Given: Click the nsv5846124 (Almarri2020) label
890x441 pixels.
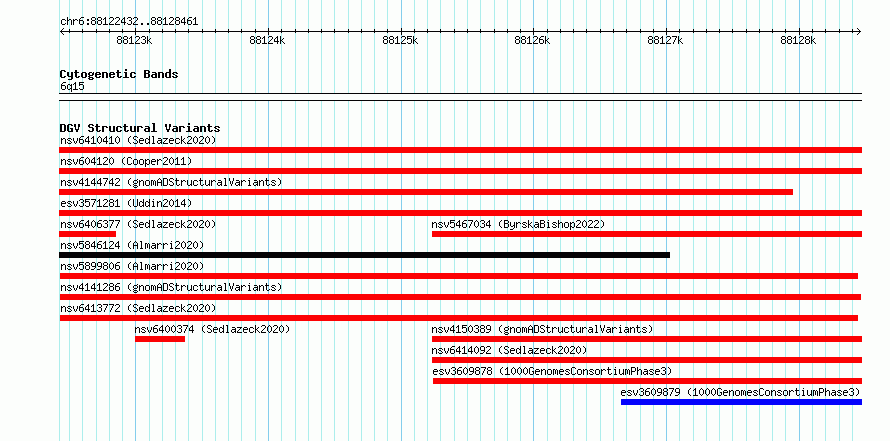Looking at the screenshot, I should 132,245.
